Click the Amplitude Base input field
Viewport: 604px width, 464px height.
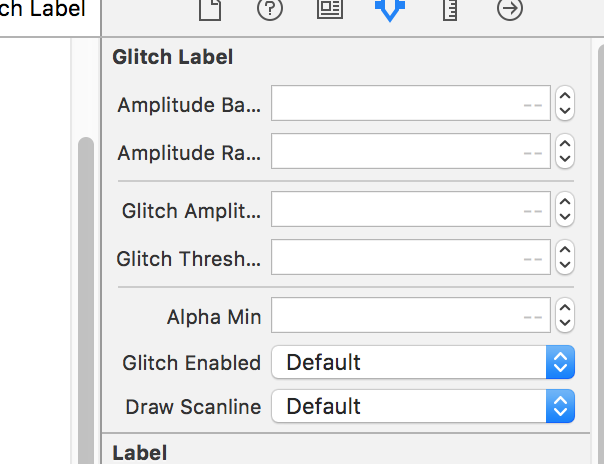click(x=411, y=103)
